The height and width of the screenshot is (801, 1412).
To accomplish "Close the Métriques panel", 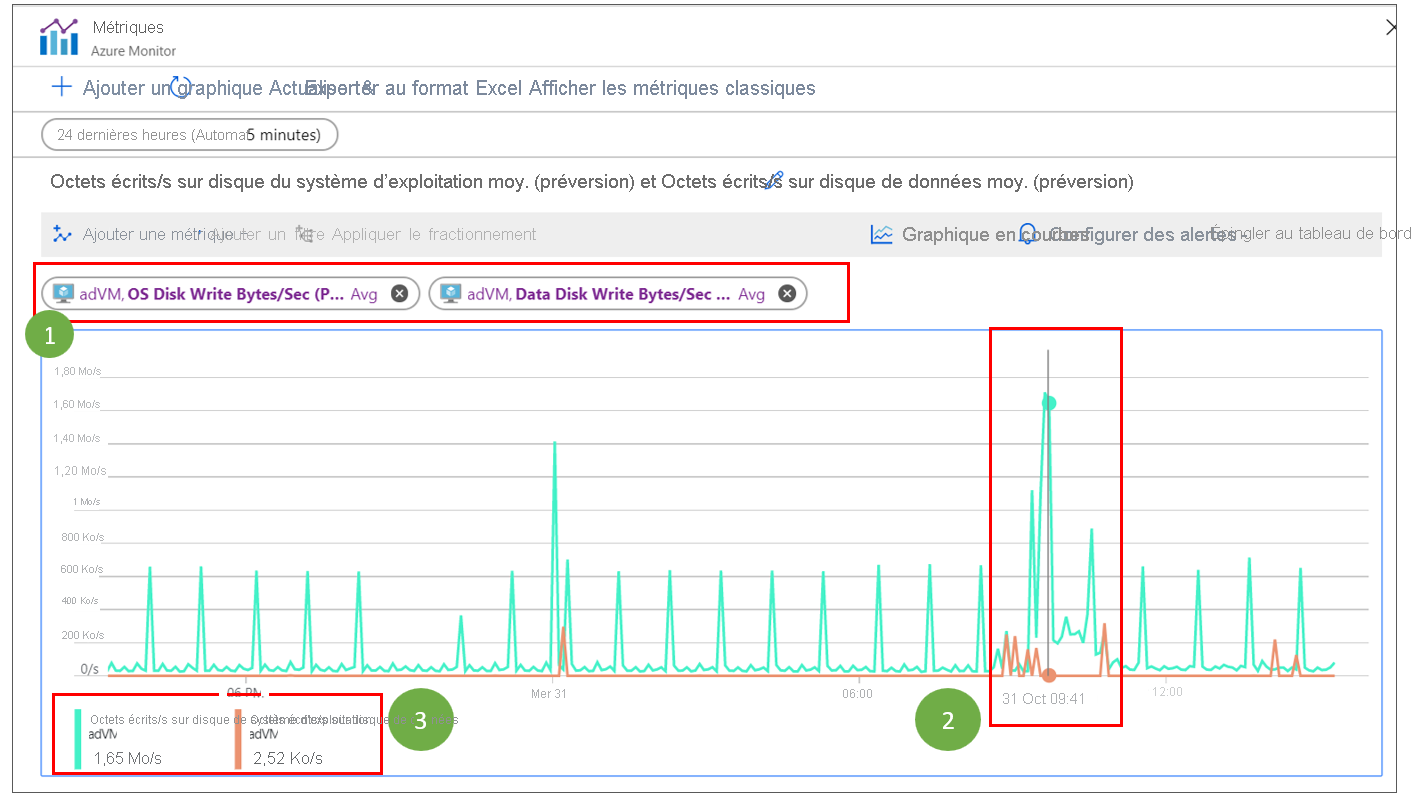I will tap(1391, 28).
